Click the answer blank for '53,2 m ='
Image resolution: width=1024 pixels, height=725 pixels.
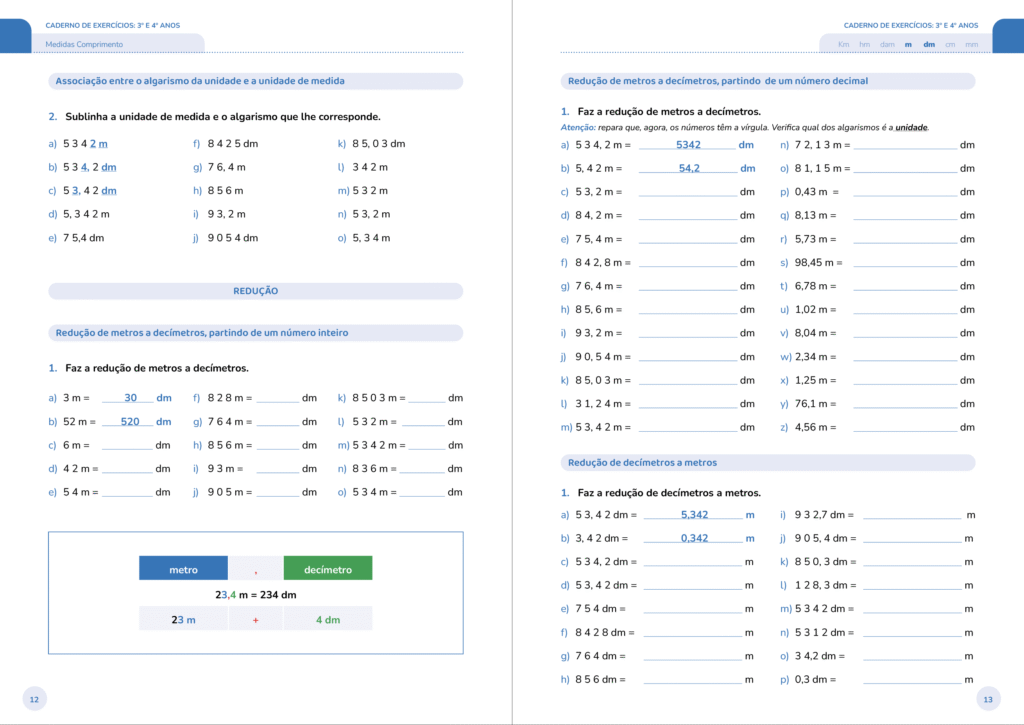[687, 192]
